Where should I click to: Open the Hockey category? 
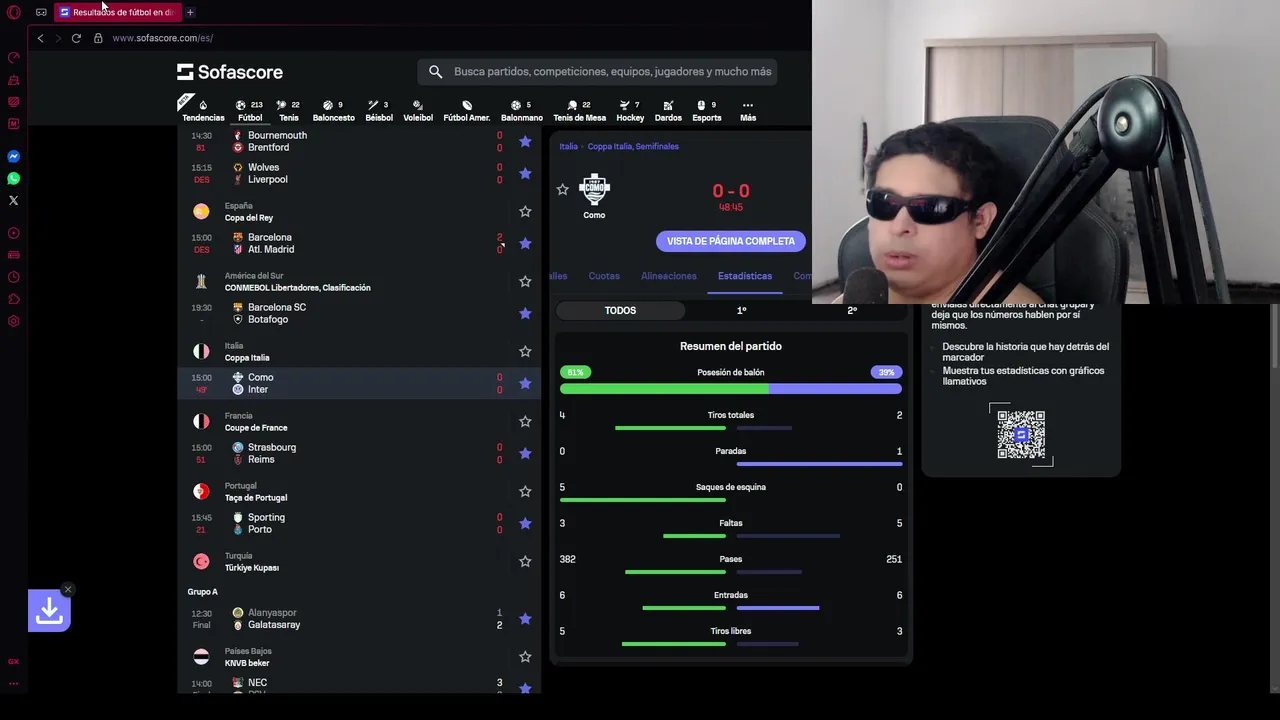point(630,110)
